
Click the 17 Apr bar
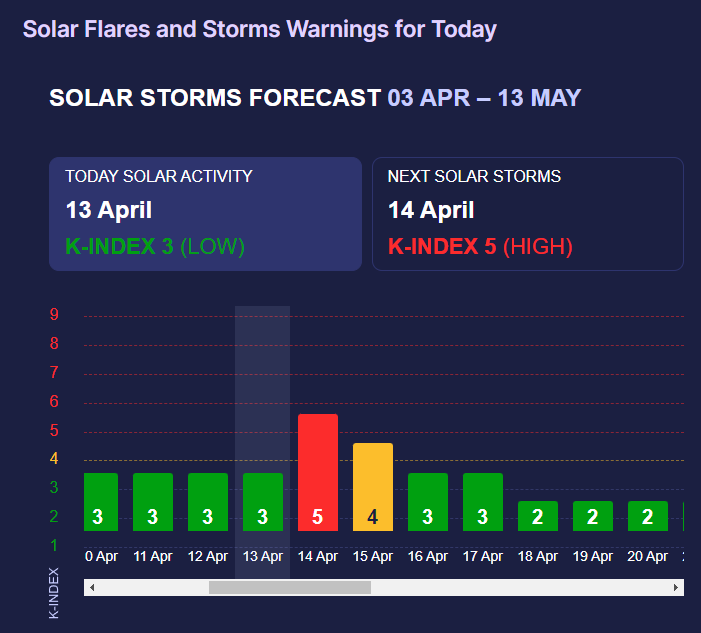(x=483, y=501)
